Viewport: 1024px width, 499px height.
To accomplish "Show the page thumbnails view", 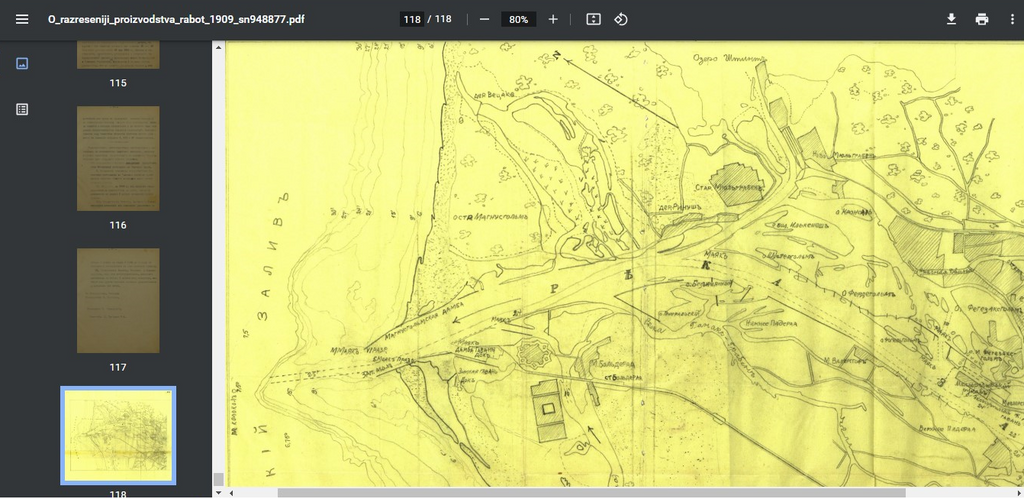I will (22, 63).
